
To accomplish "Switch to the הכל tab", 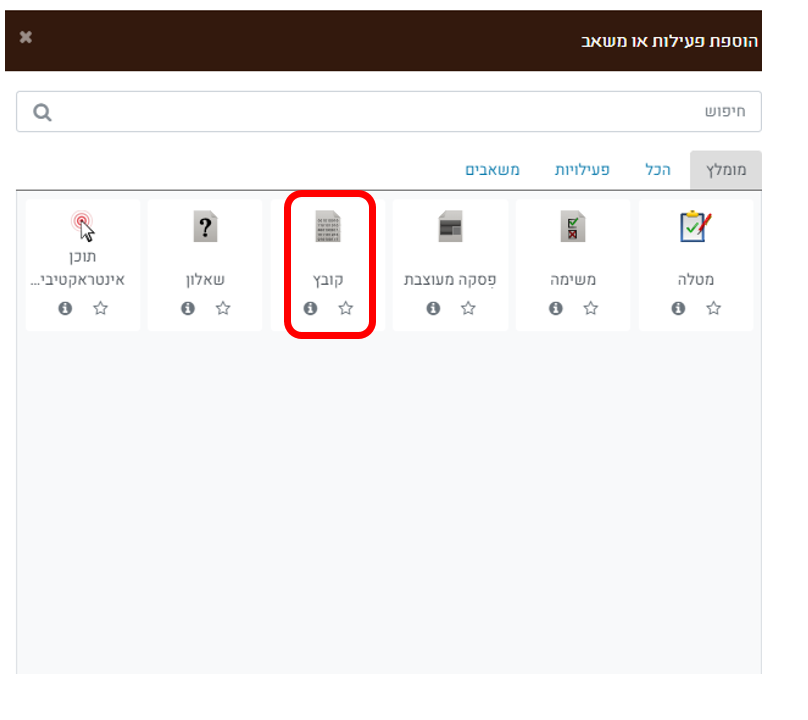I will click(657, 170).
